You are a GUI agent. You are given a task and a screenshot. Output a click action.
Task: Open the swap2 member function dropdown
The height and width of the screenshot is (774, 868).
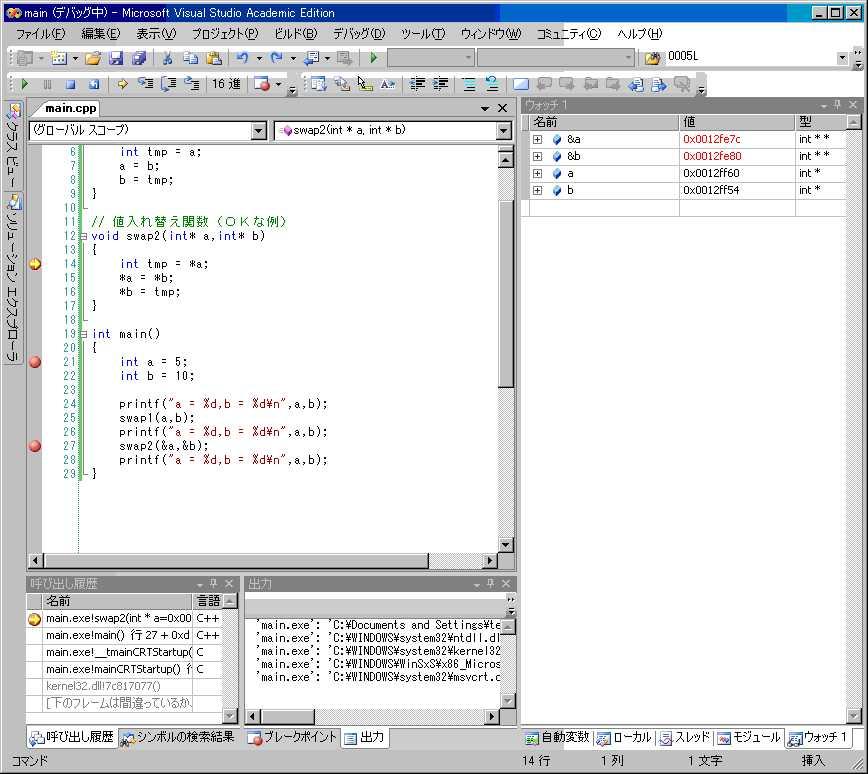[503, 131]
